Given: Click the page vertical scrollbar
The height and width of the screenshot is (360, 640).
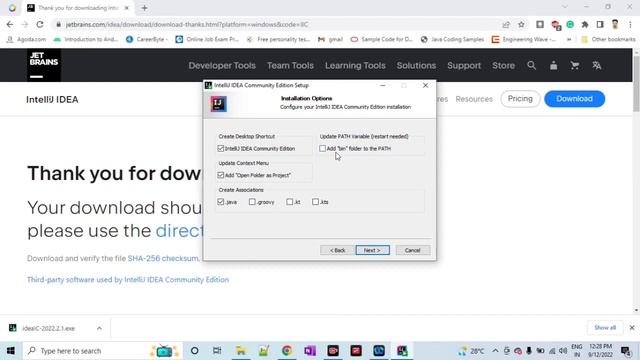Looking at the screenshot, I should 636,84.
